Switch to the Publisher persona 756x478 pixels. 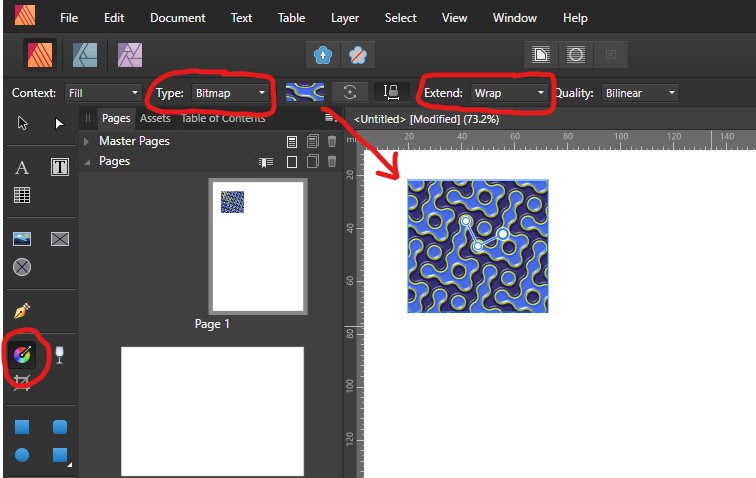click(x=40, y=55)
